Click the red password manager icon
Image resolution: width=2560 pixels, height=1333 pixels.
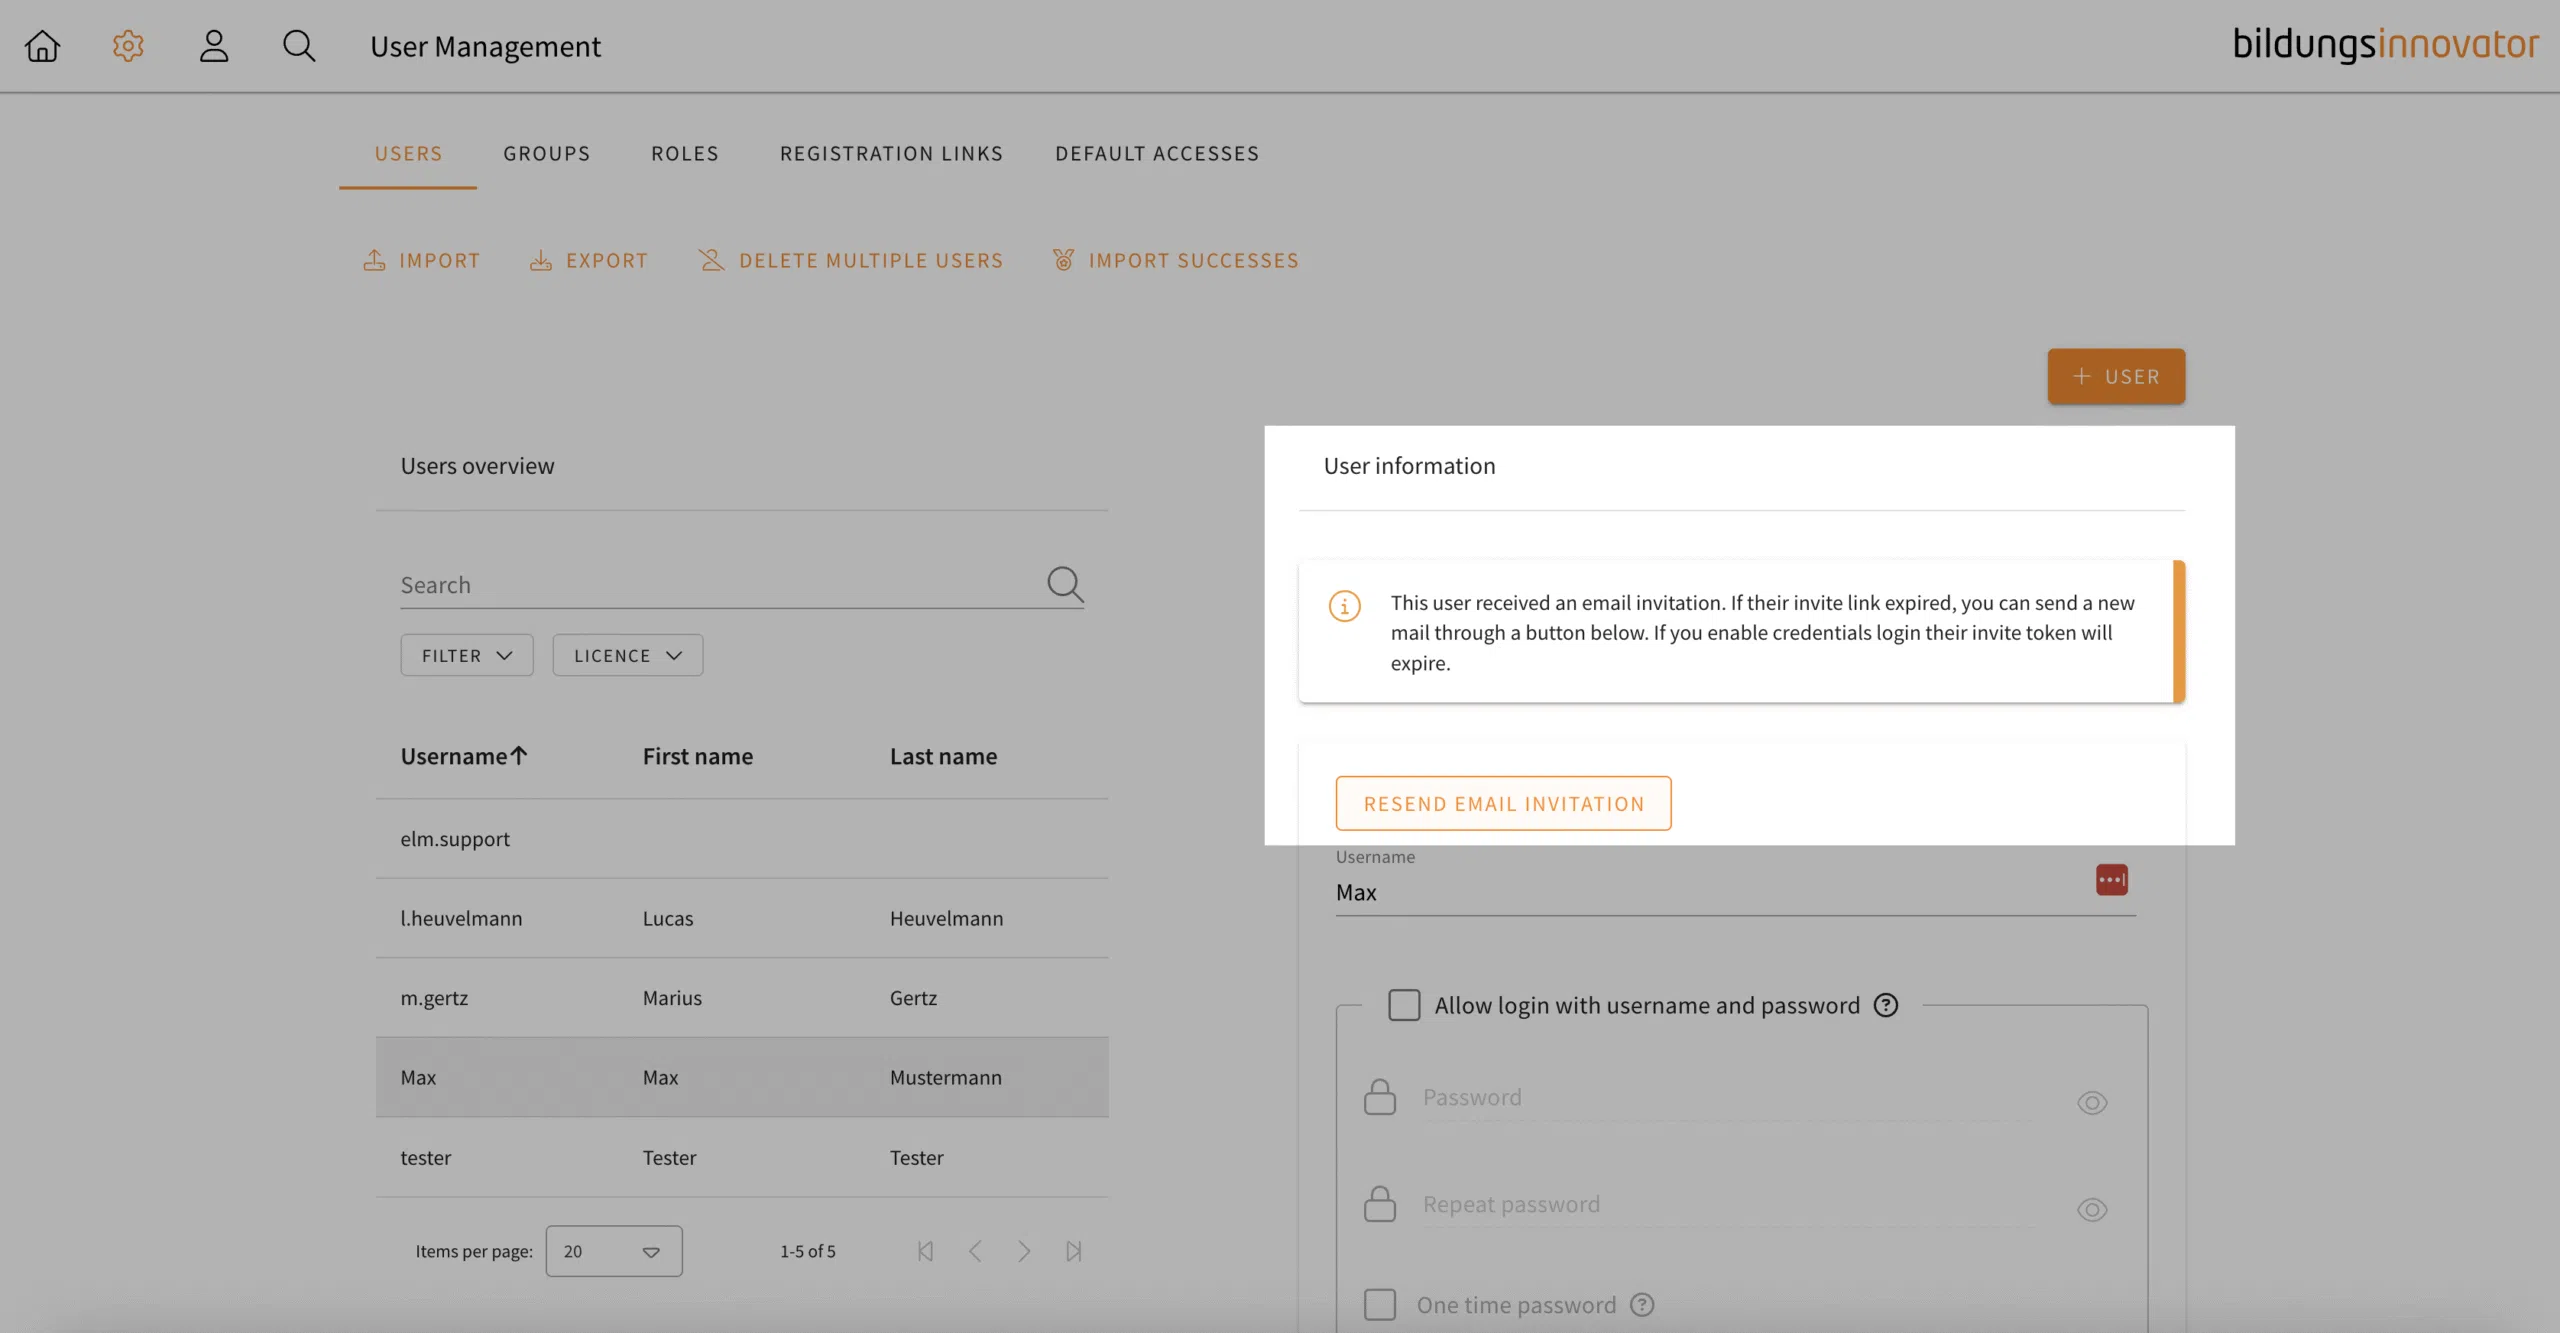click(x=2111, y=880)
